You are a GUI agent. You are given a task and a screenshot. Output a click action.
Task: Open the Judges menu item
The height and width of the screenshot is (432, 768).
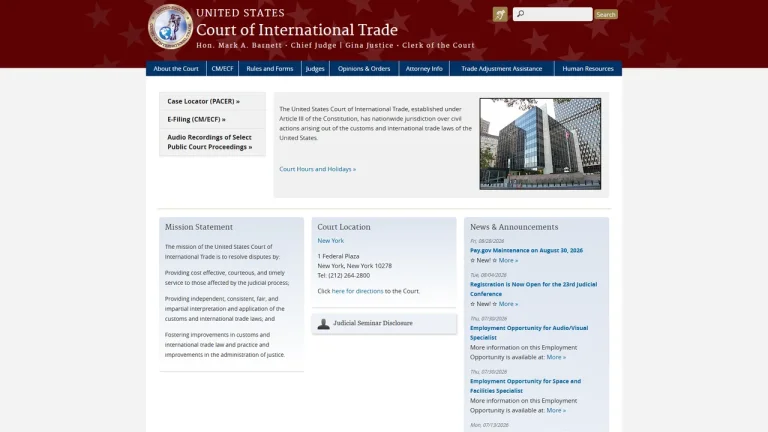pyautogui.click(x=315, y=69)
